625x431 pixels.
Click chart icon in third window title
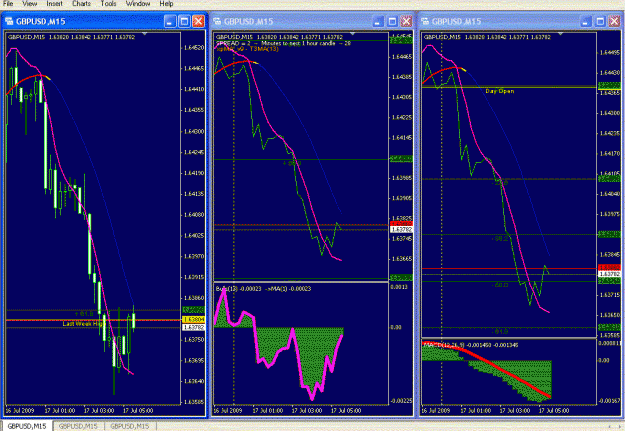[x=425, y=21]
